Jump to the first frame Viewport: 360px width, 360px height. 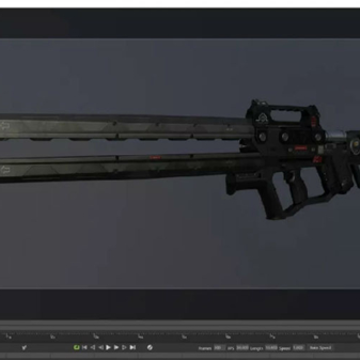(85, 347)
